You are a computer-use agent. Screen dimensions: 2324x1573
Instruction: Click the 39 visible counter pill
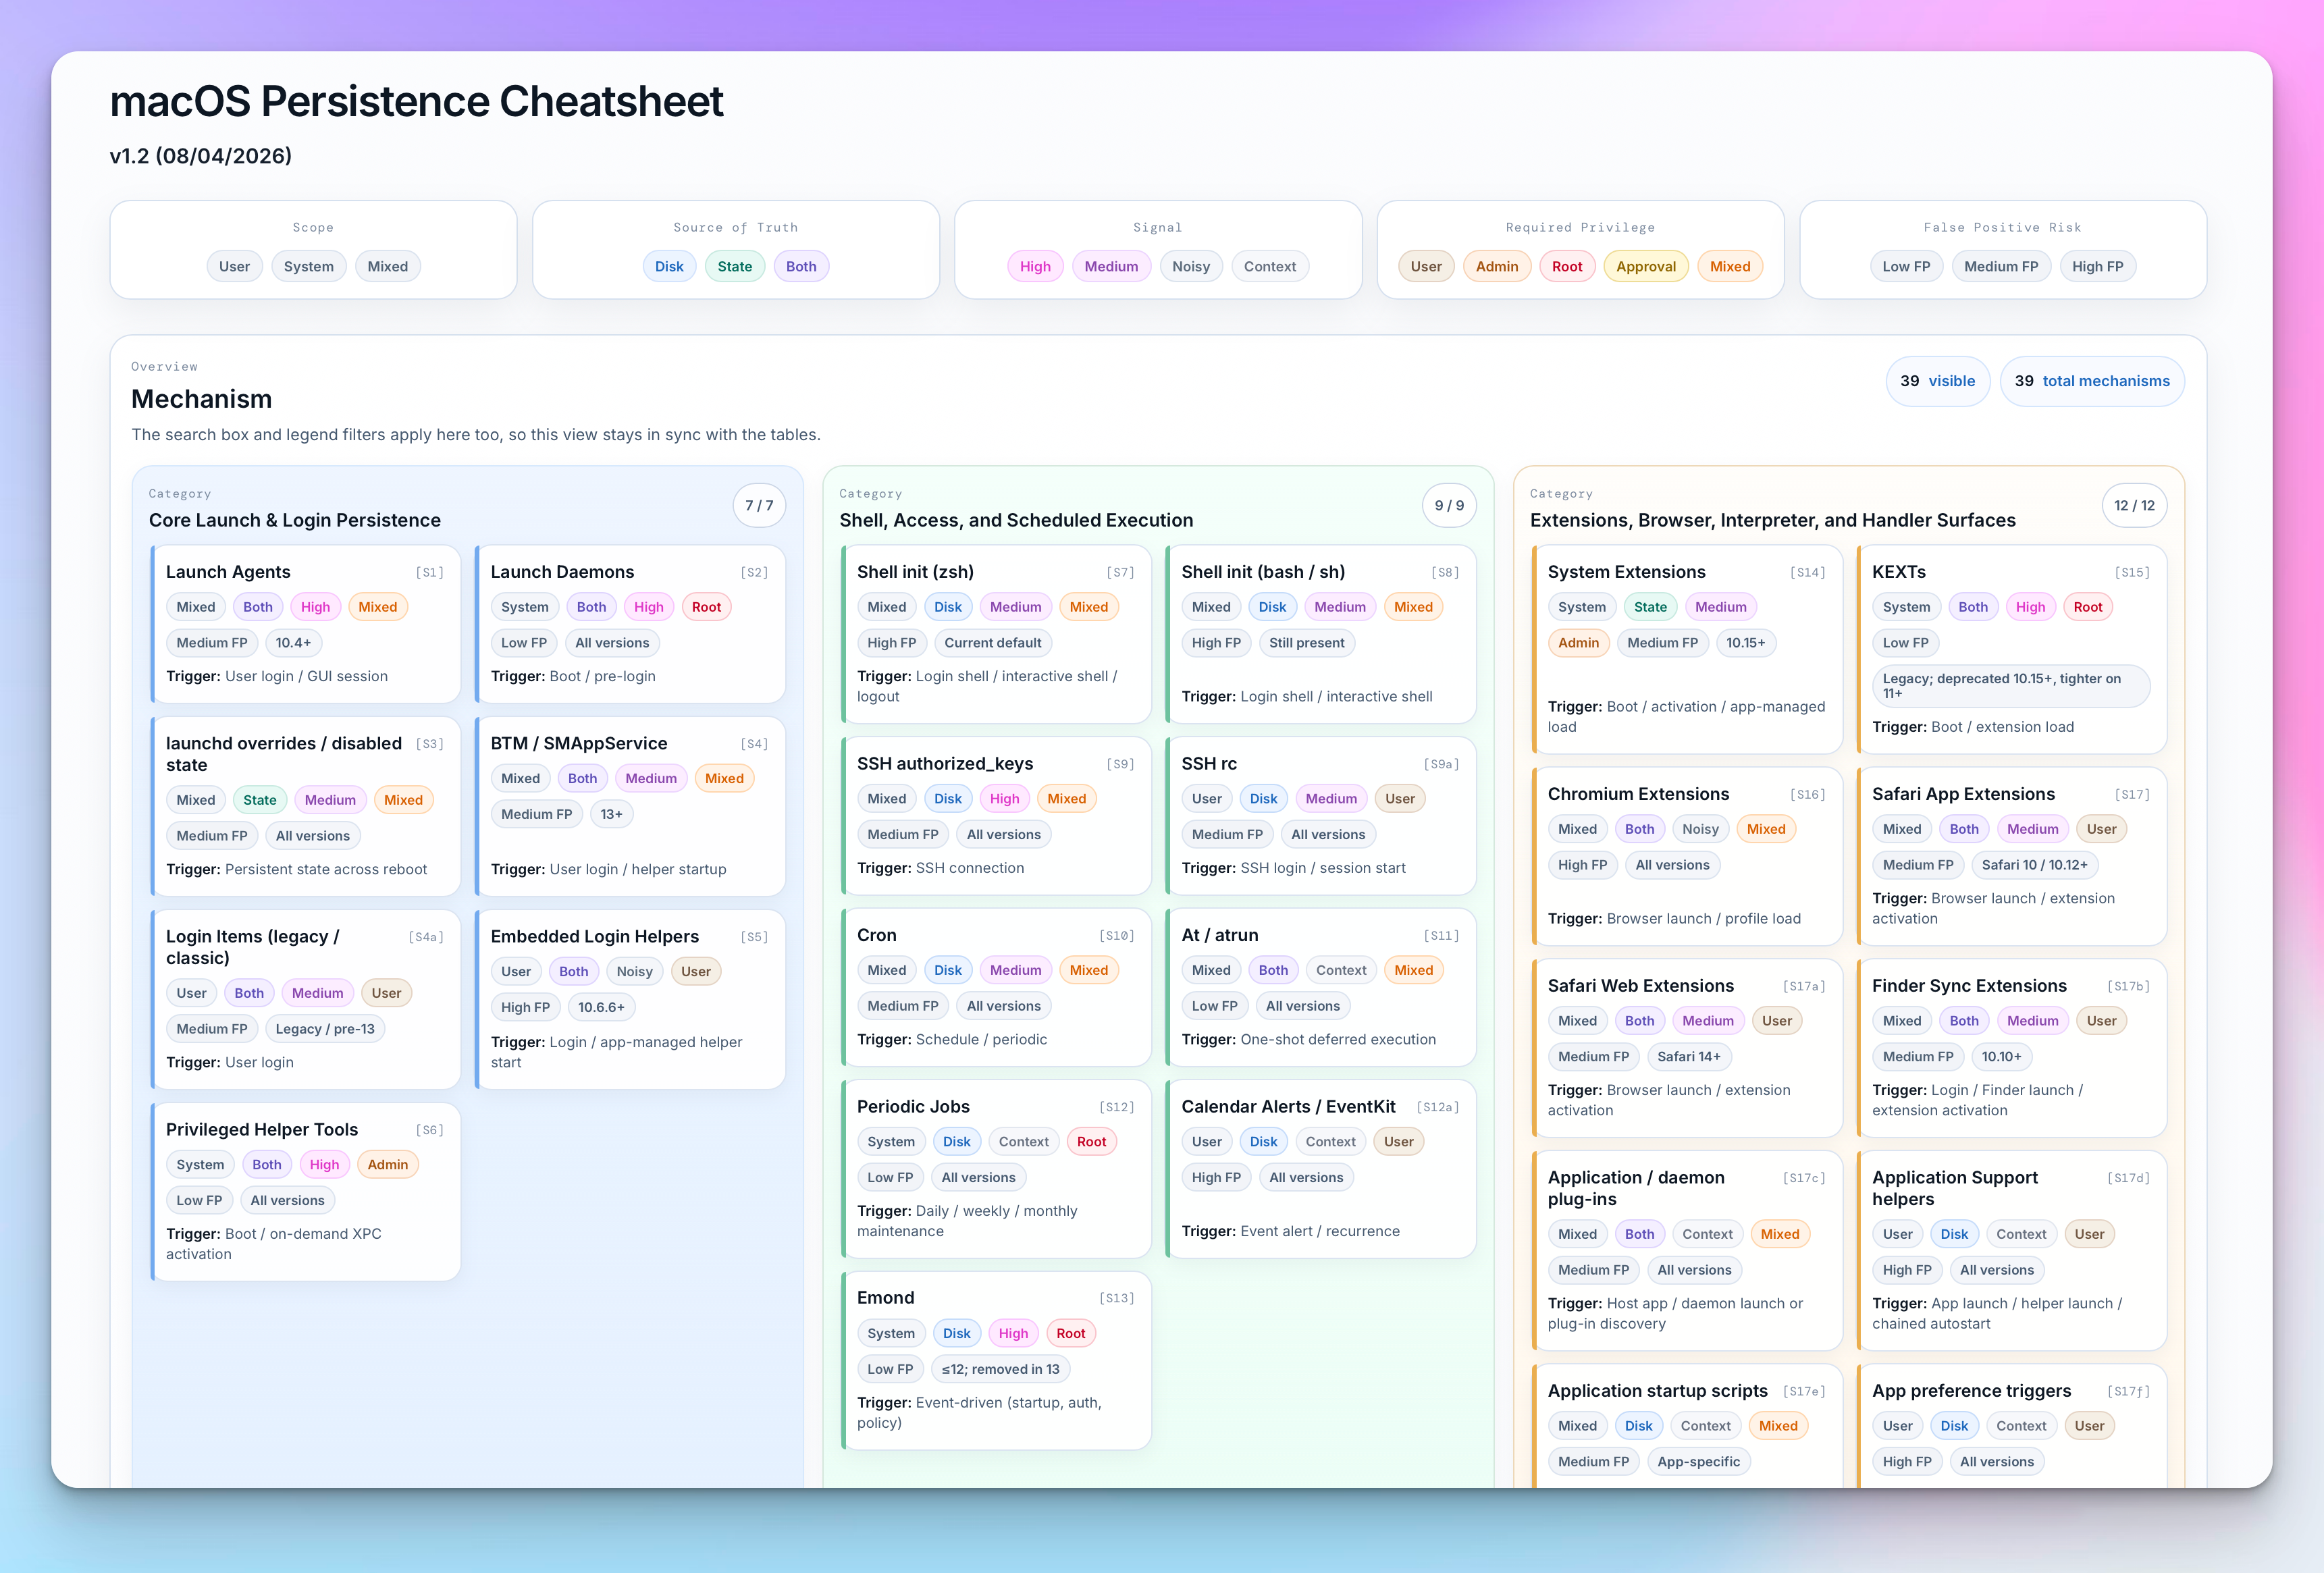point(1937,381)
